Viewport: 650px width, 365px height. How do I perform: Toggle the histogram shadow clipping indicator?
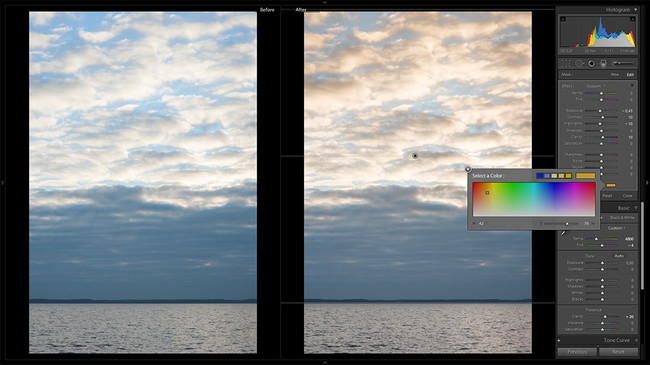click(x=563, y=19)
